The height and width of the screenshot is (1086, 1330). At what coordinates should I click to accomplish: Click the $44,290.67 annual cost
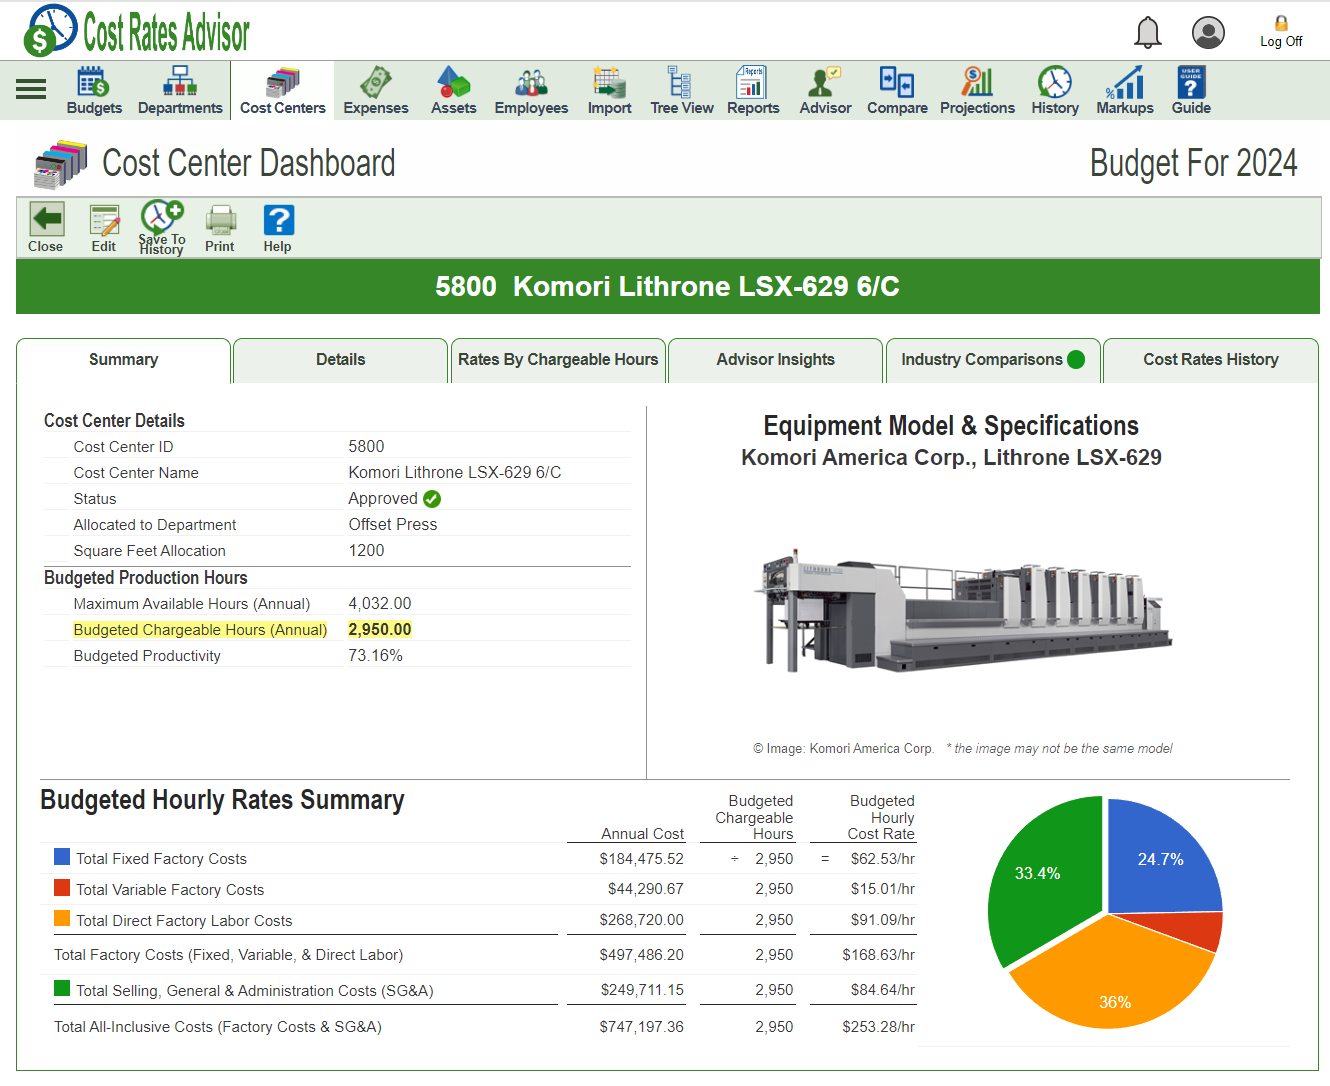point(646,890)
